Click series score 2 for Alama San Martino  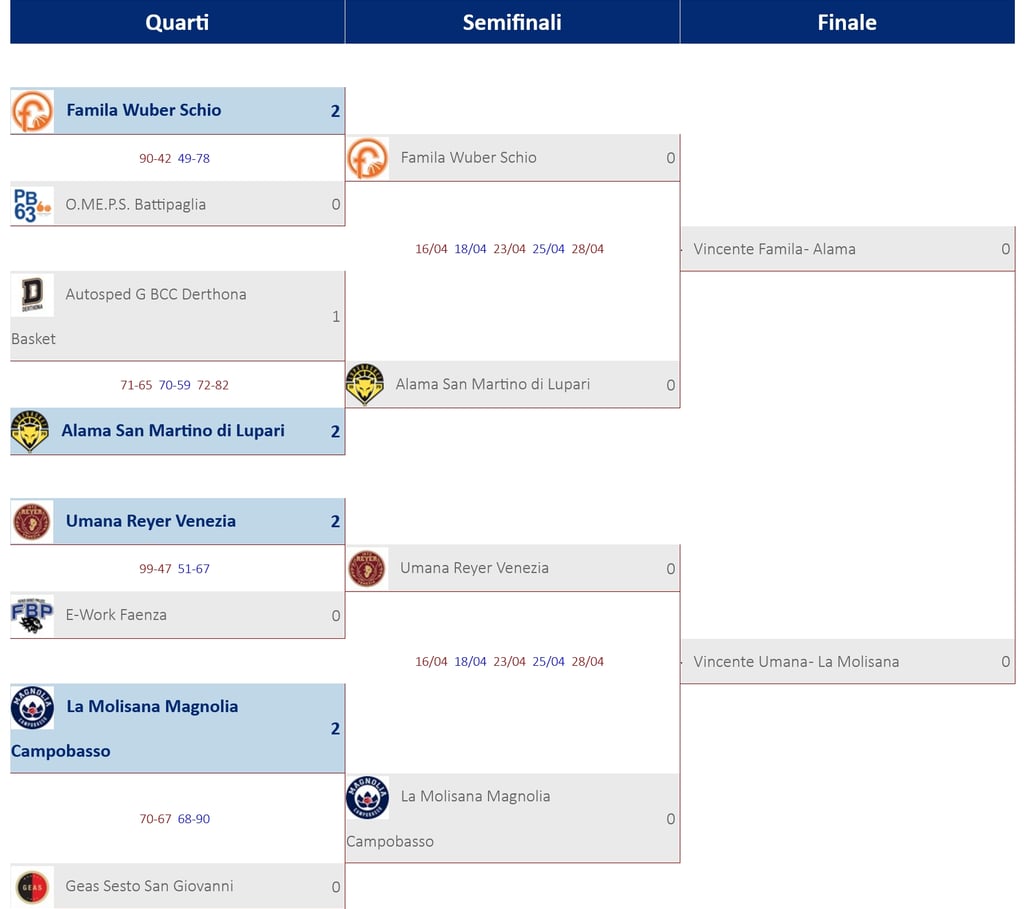coord(335,432)
